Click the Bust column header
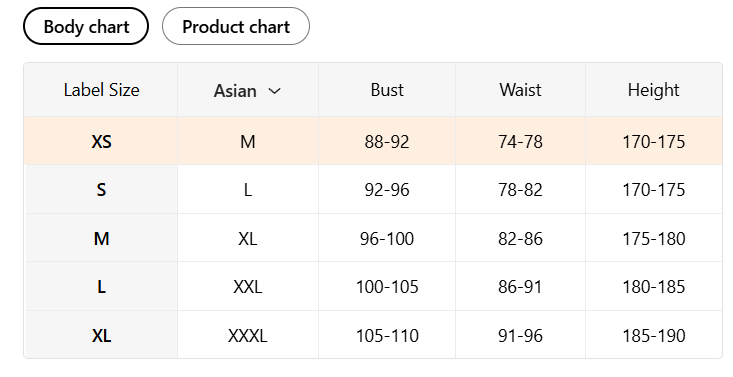 (387, 90)
